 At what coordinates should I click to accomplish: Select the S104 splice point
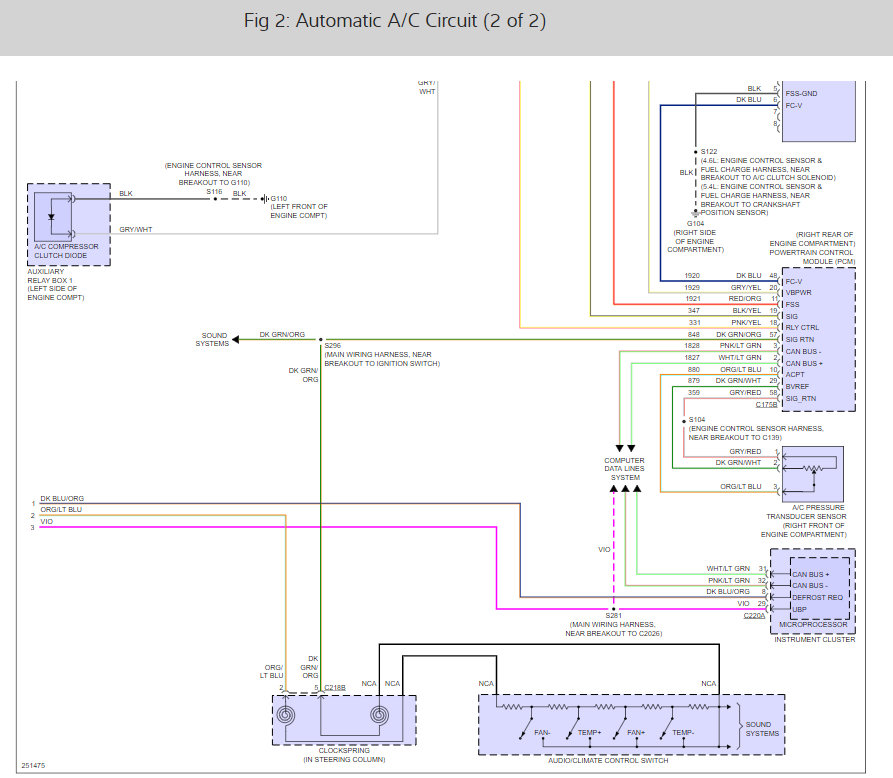click(685, 420)
